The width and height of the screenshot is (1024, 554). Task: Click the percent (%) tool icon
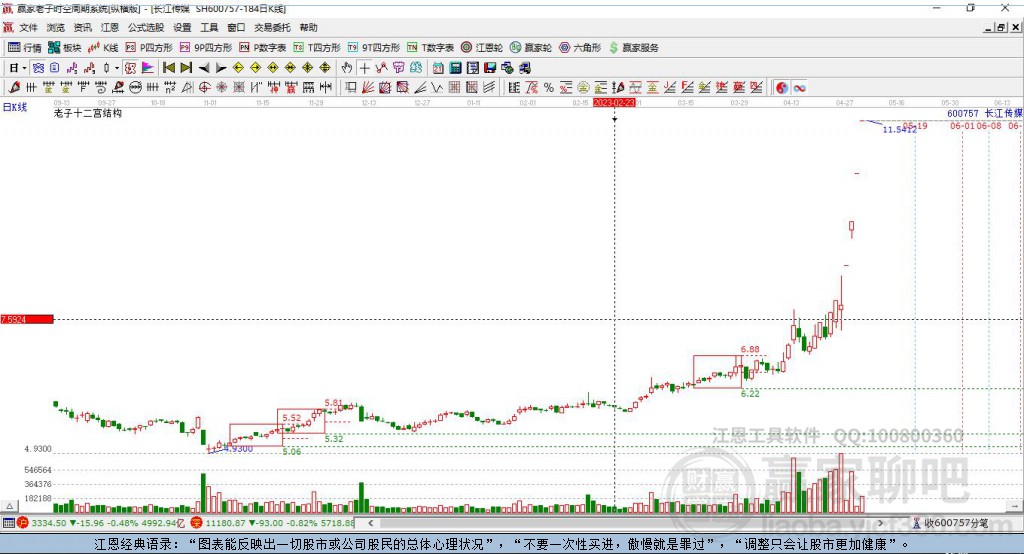click(549, 88)
